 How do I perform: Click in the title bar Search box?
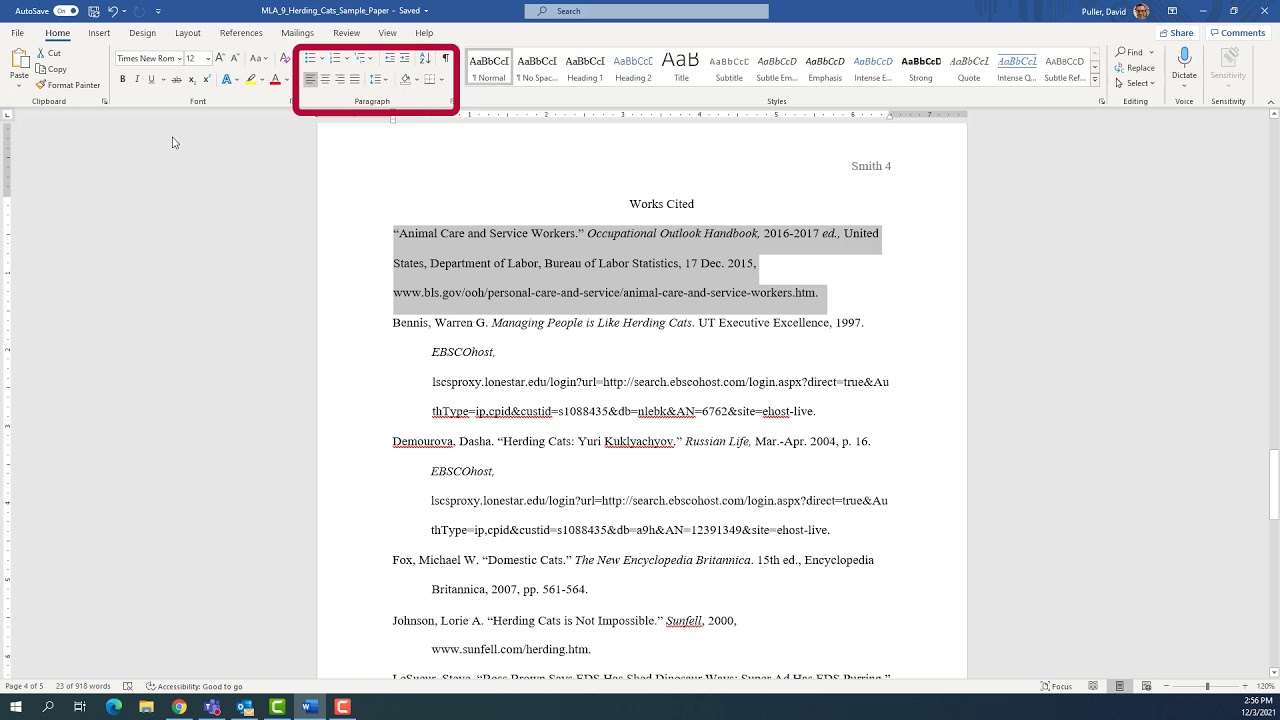646,11
